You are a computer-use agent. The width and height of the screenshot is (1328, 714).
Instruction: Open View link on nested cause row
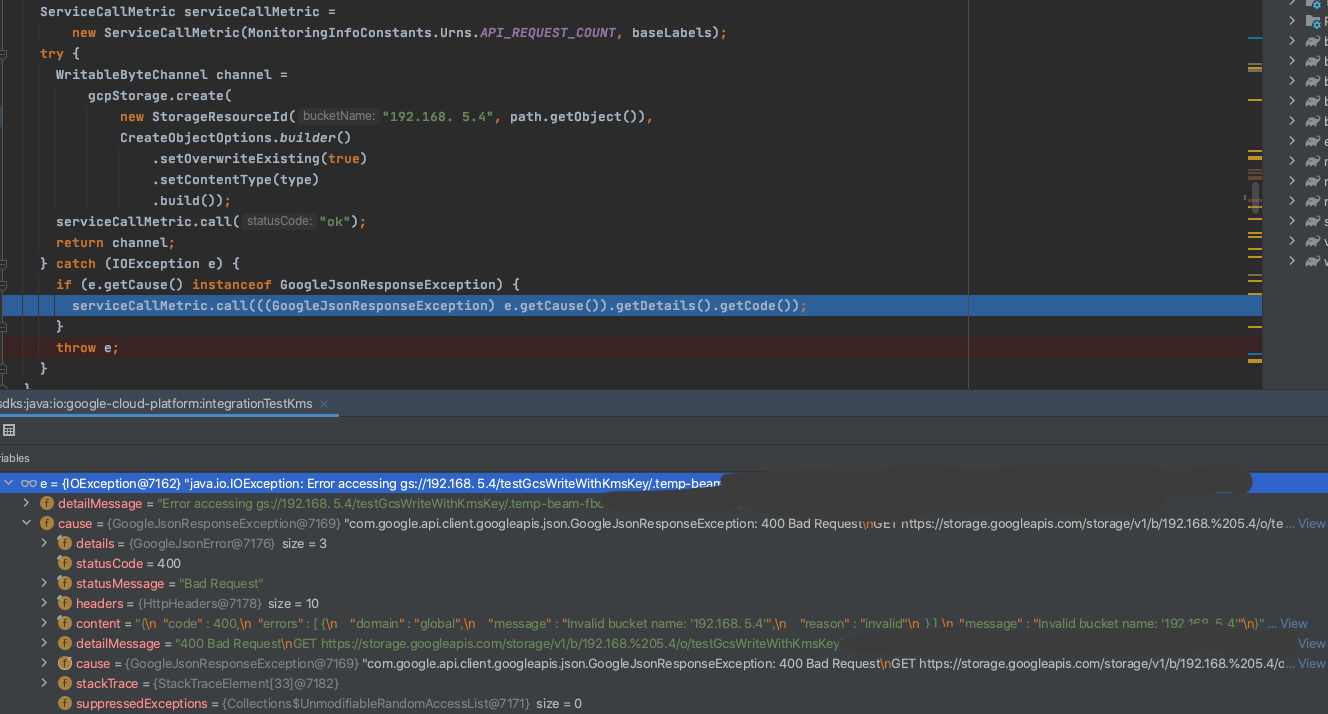pos(1311,663)
